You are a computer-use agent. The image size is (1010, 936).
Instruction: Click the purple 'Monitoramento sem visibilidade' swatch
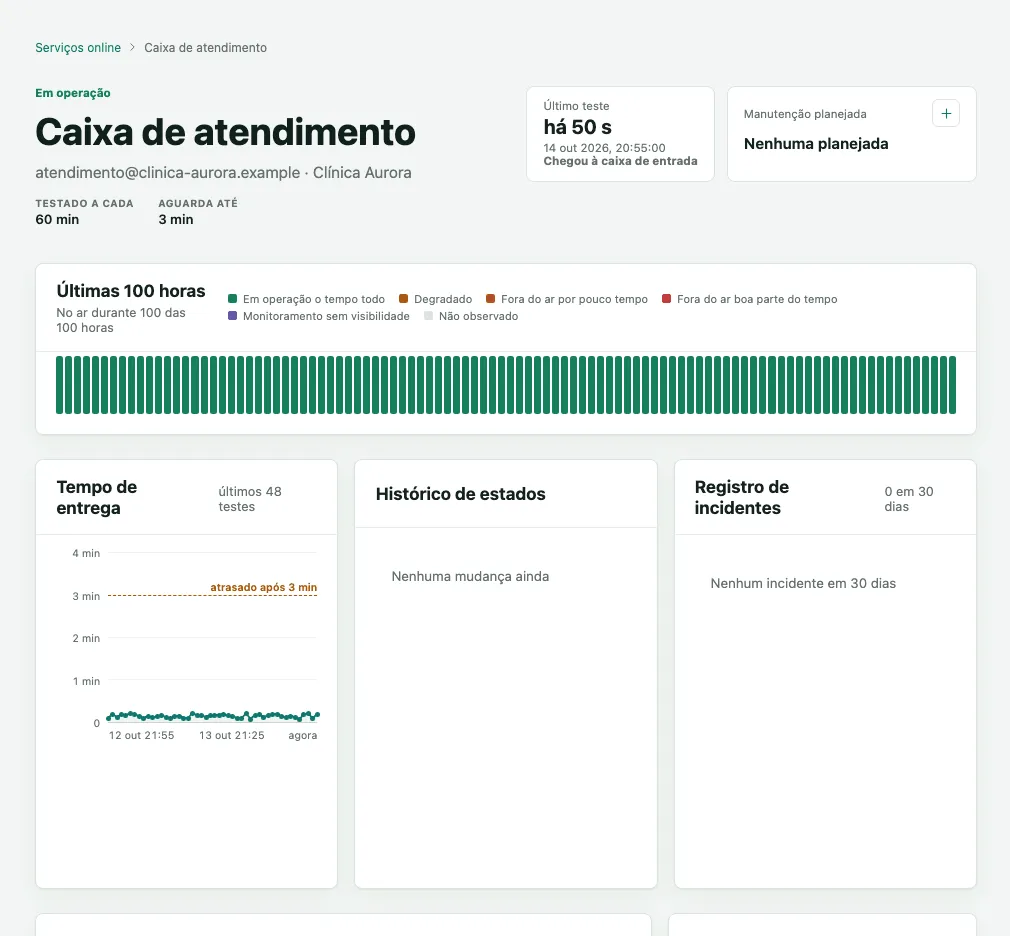[233, 316]
